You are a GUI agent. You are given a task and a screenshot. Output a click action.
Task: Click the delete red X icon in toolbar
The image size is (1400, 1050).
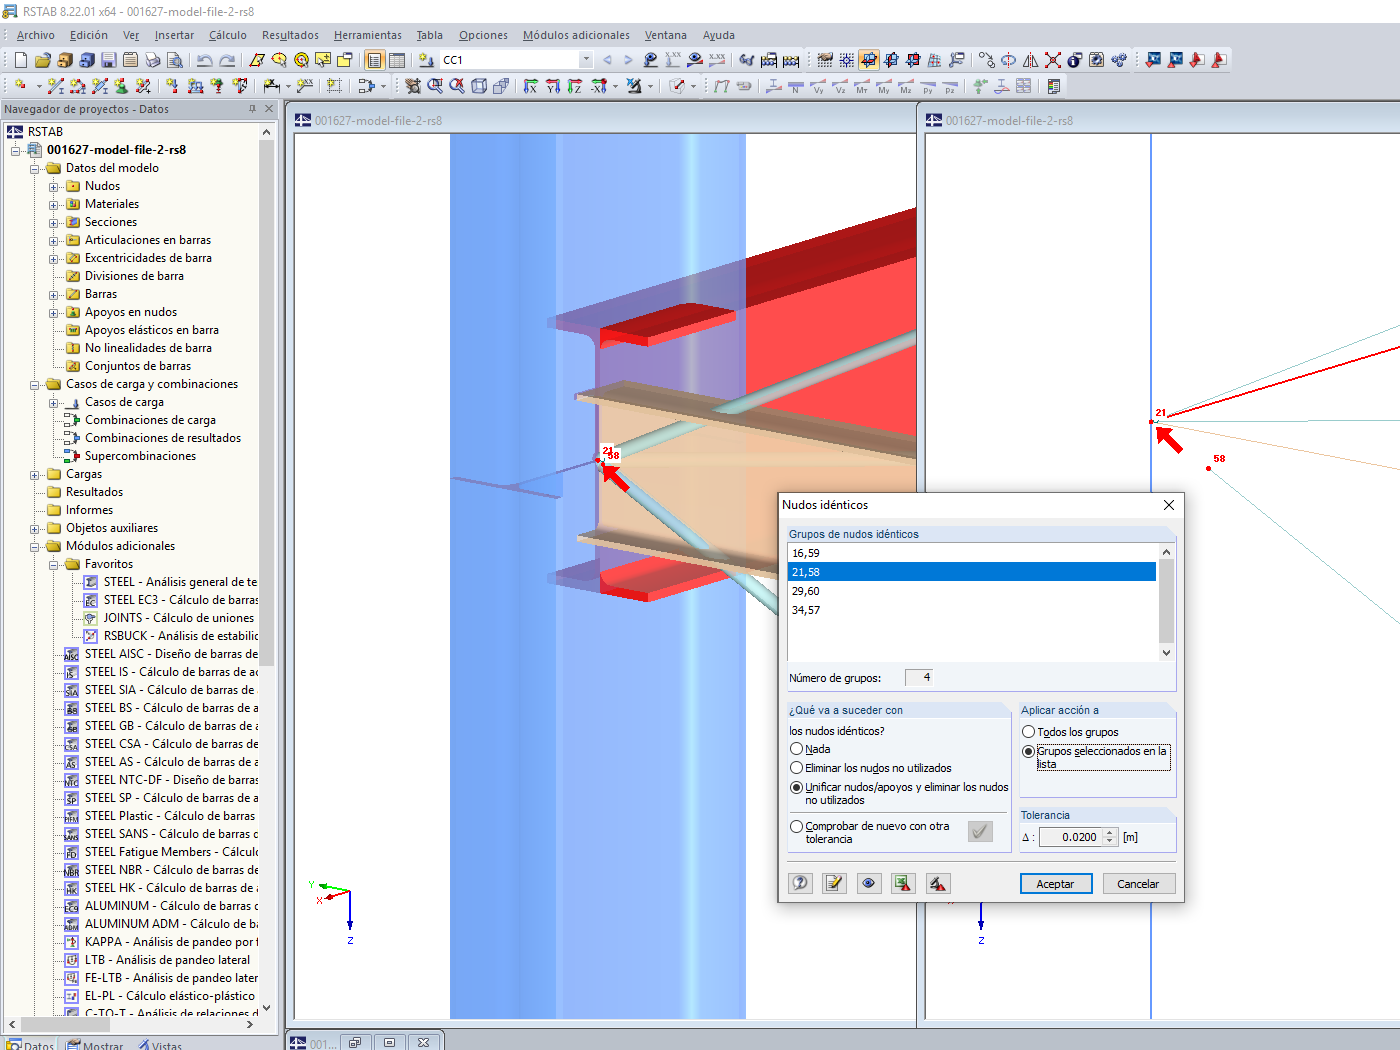pyautogui.click(x=1053, y=60)
